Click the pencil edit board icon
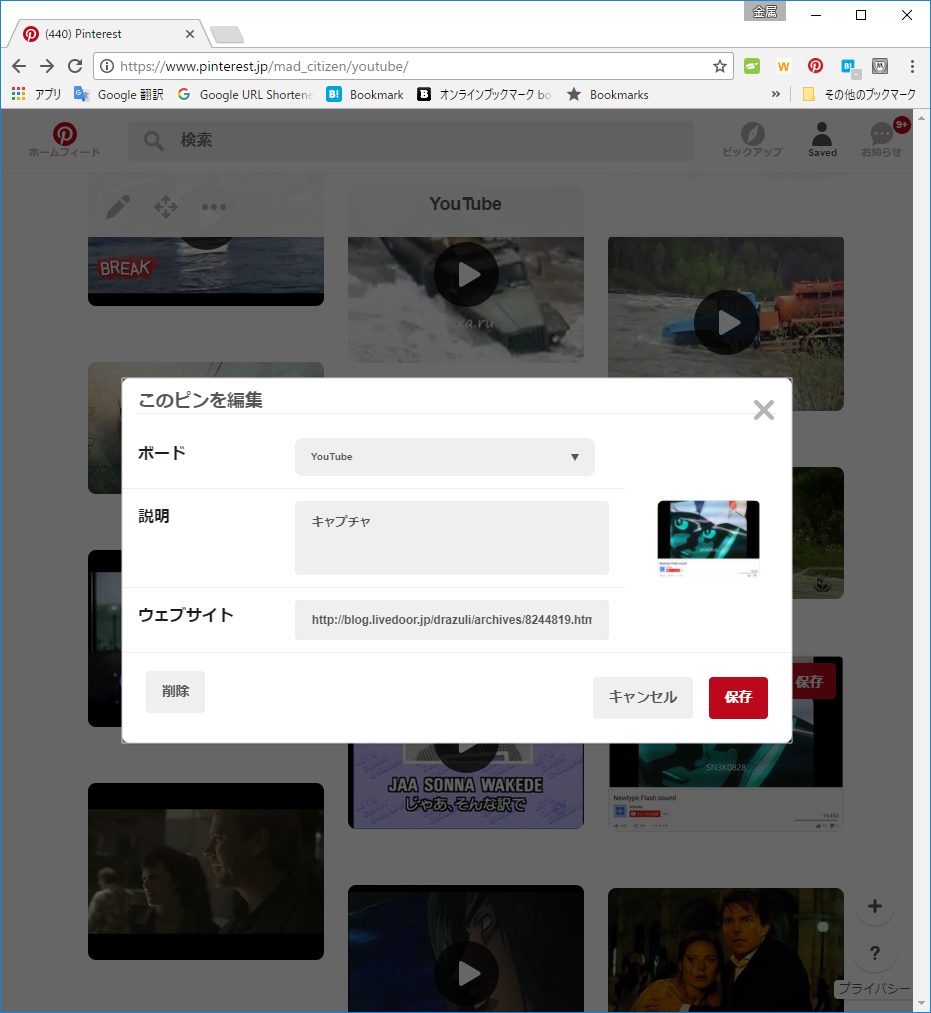931x1013 pixels. 118,207
